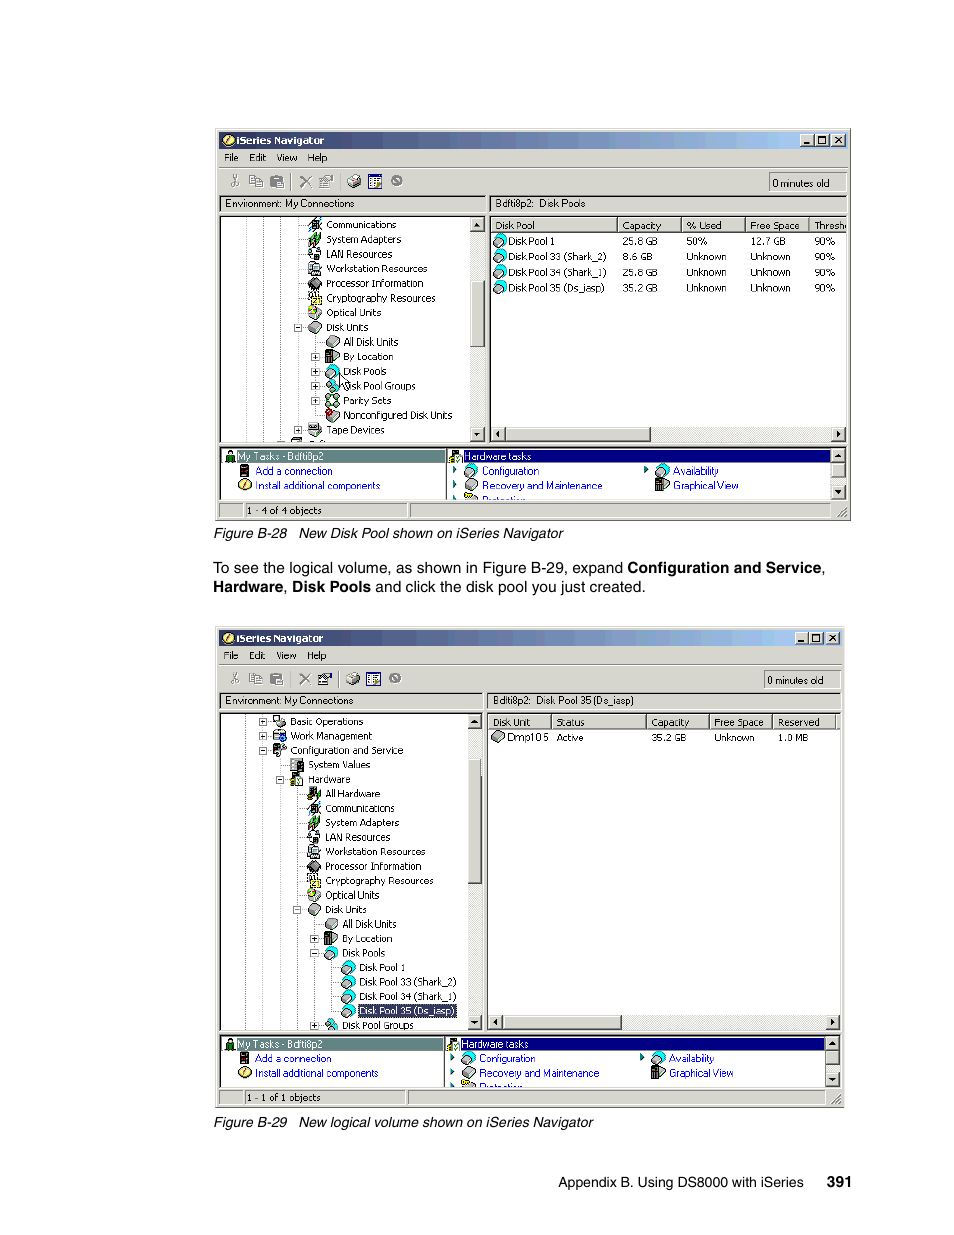Screen dimensions: 954x1235
Task: Select highlighted 'Disk Pool 35 (Ds_iasp)' in Figure B-29 tree
Action: (407, 1011)
